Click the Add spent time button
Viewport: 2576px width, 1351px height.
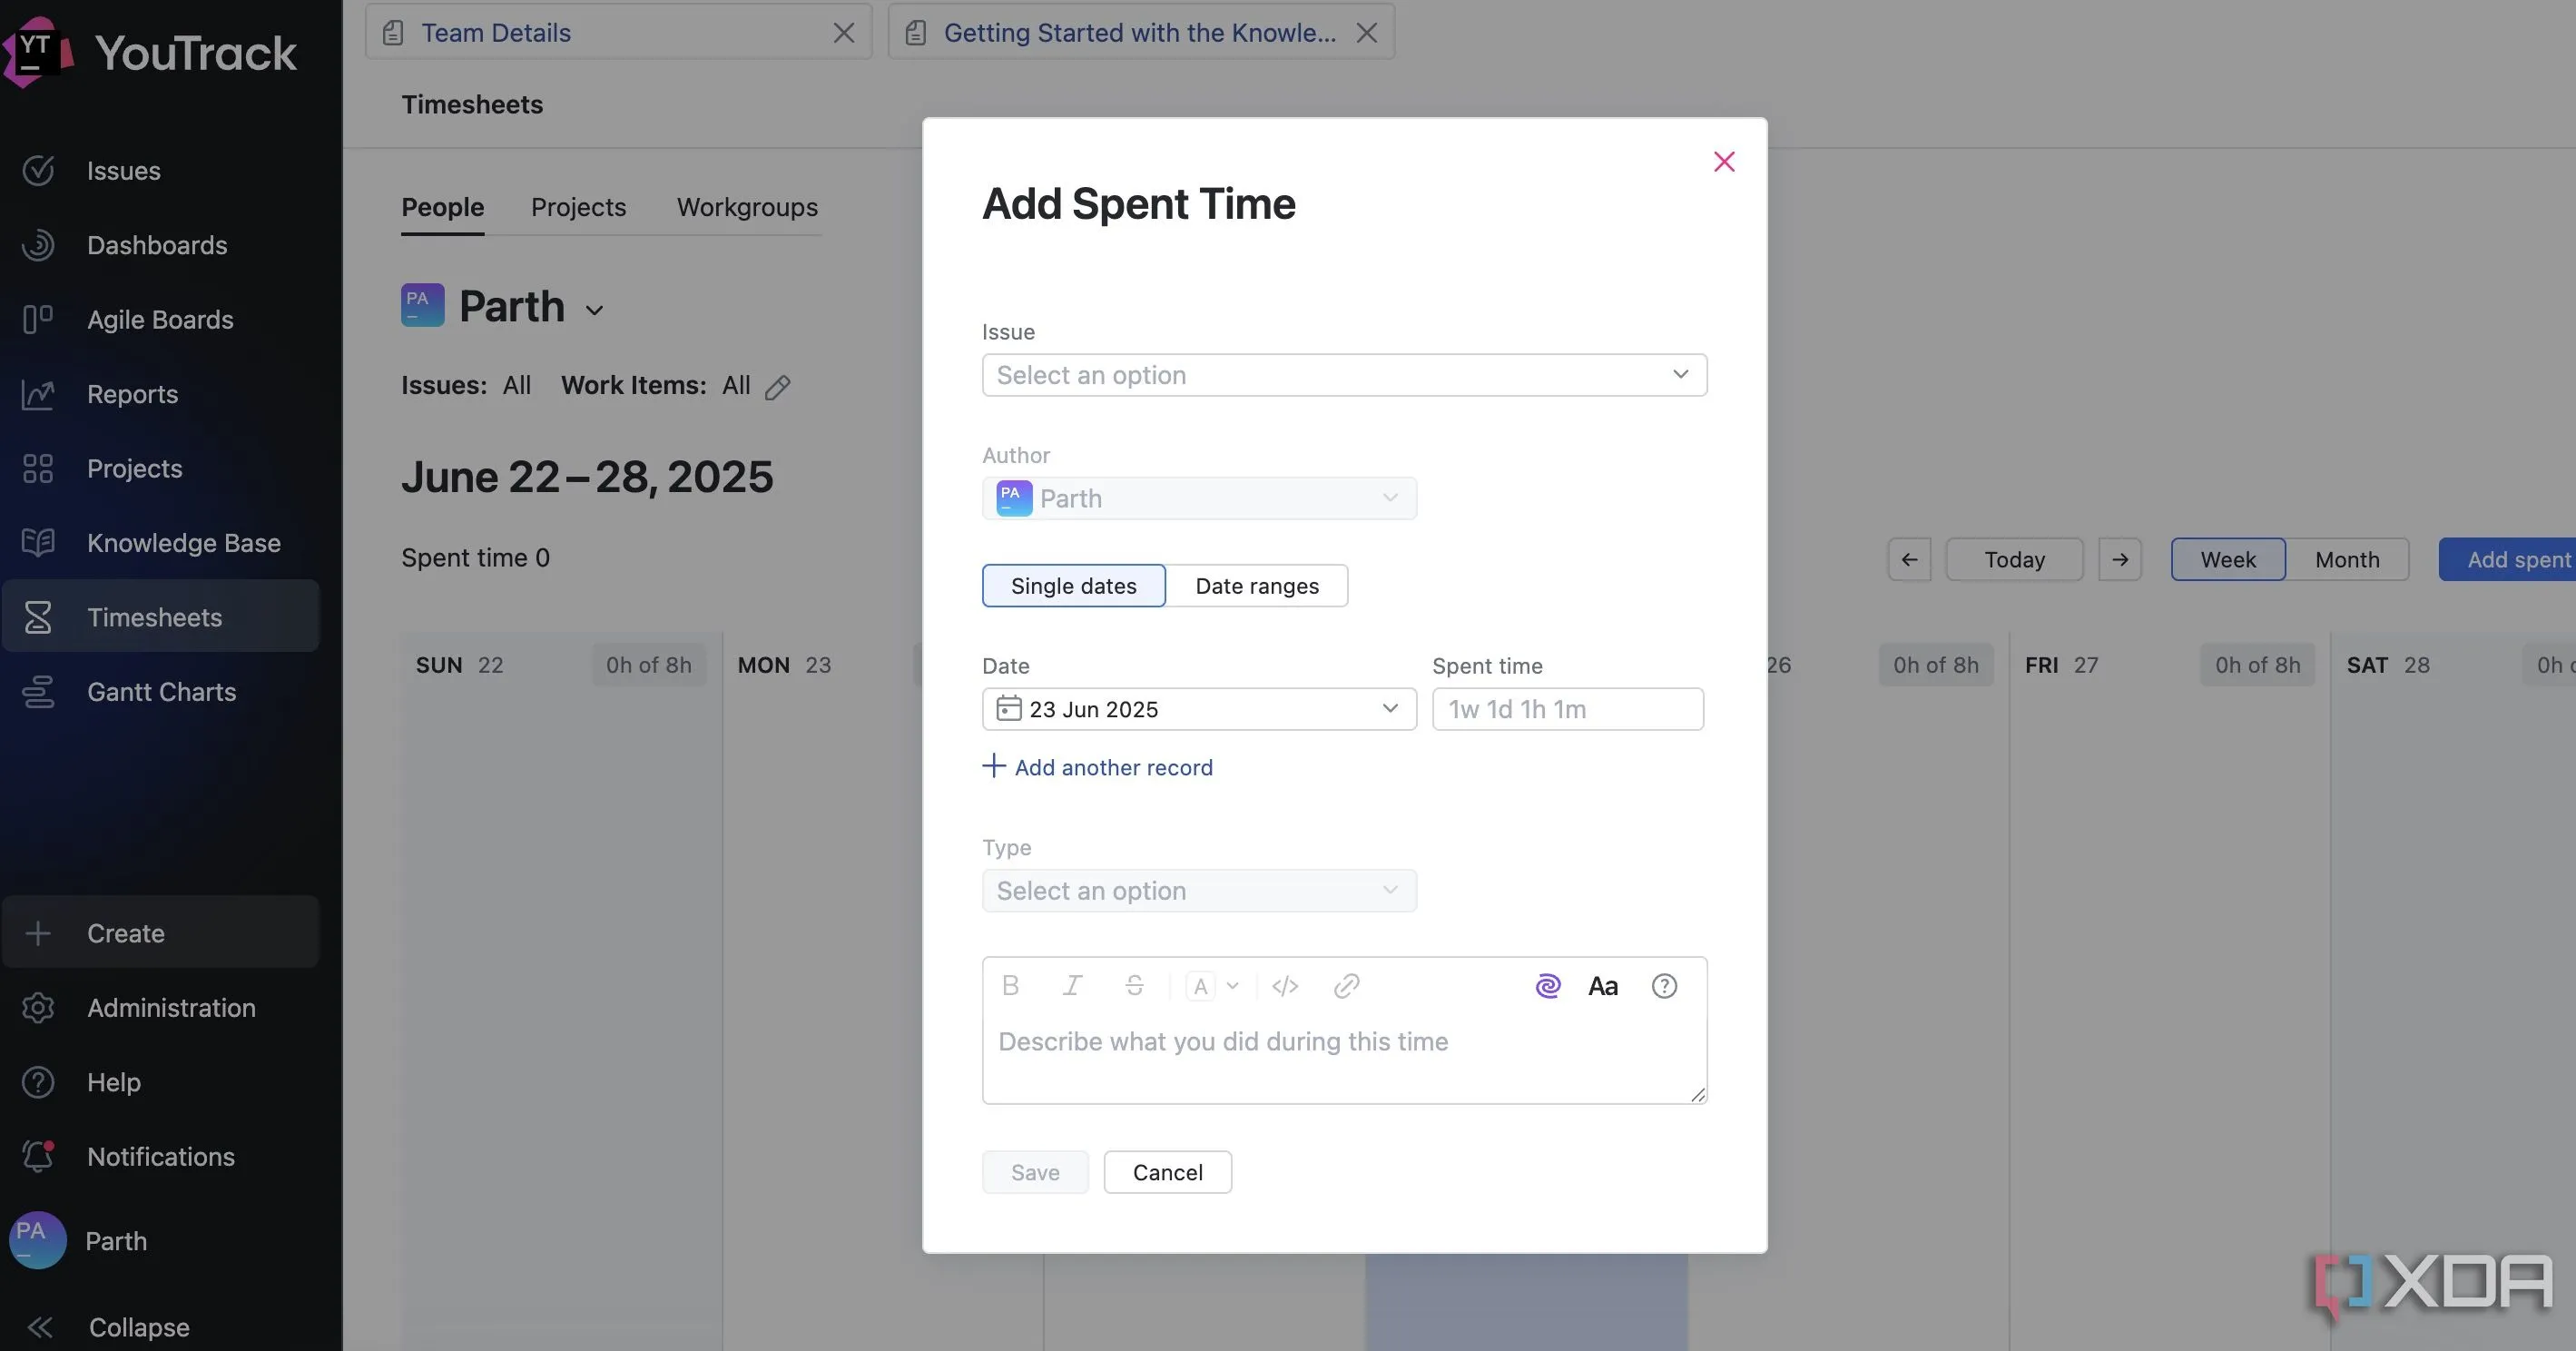(2507, 559)
